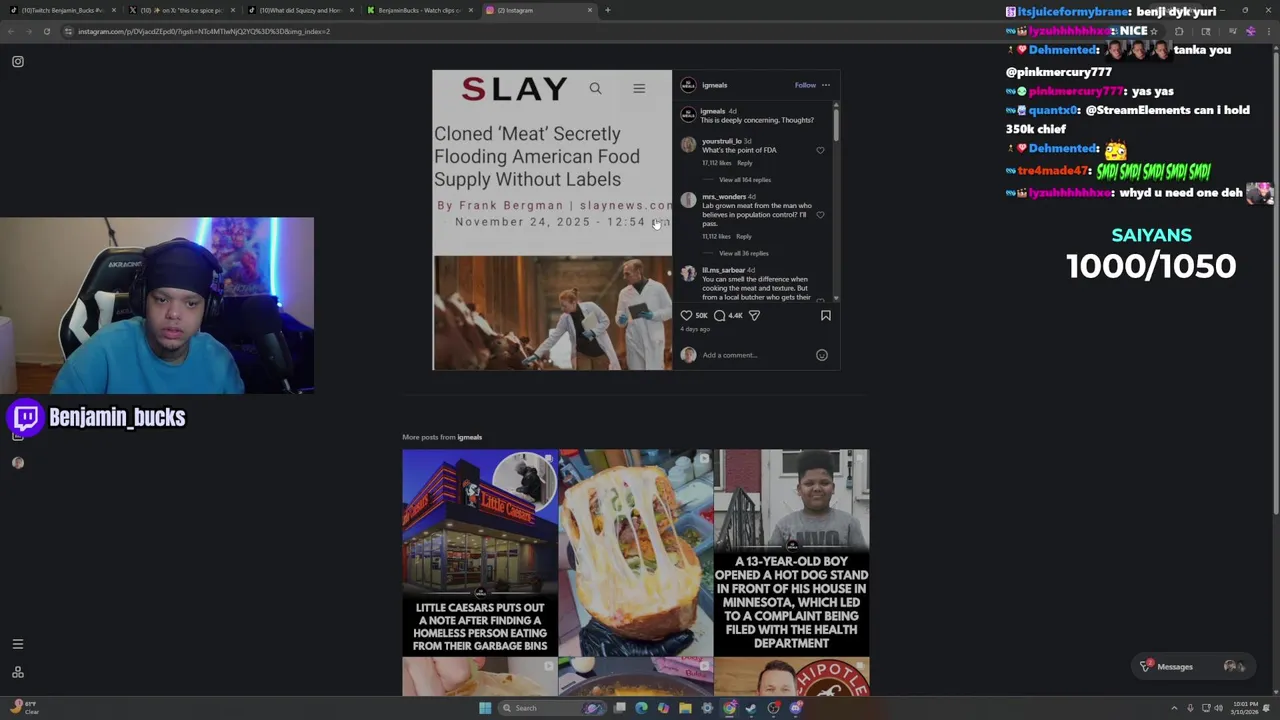Reload the page in browser

point(46,31)
